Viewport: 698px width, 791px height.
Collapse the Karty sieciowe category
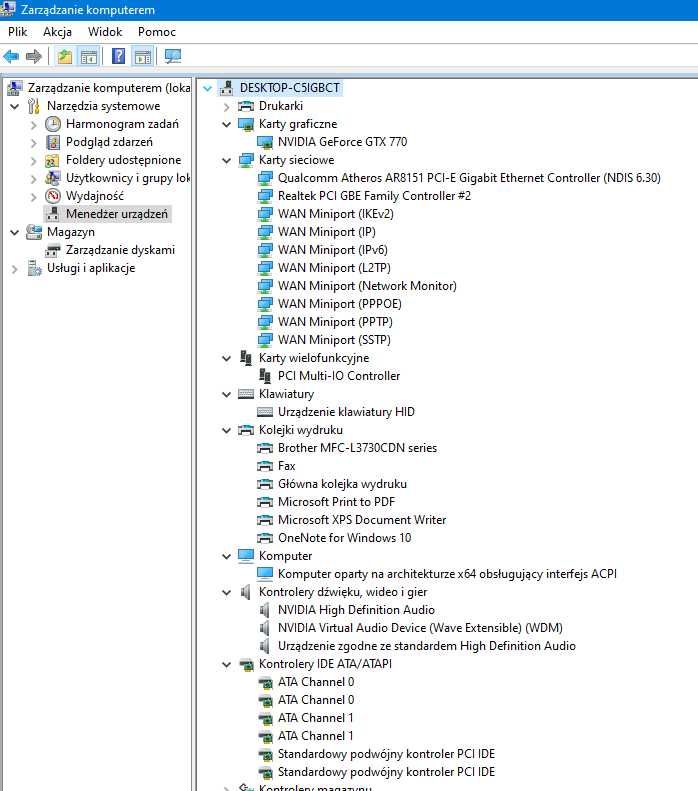[226, 160]
